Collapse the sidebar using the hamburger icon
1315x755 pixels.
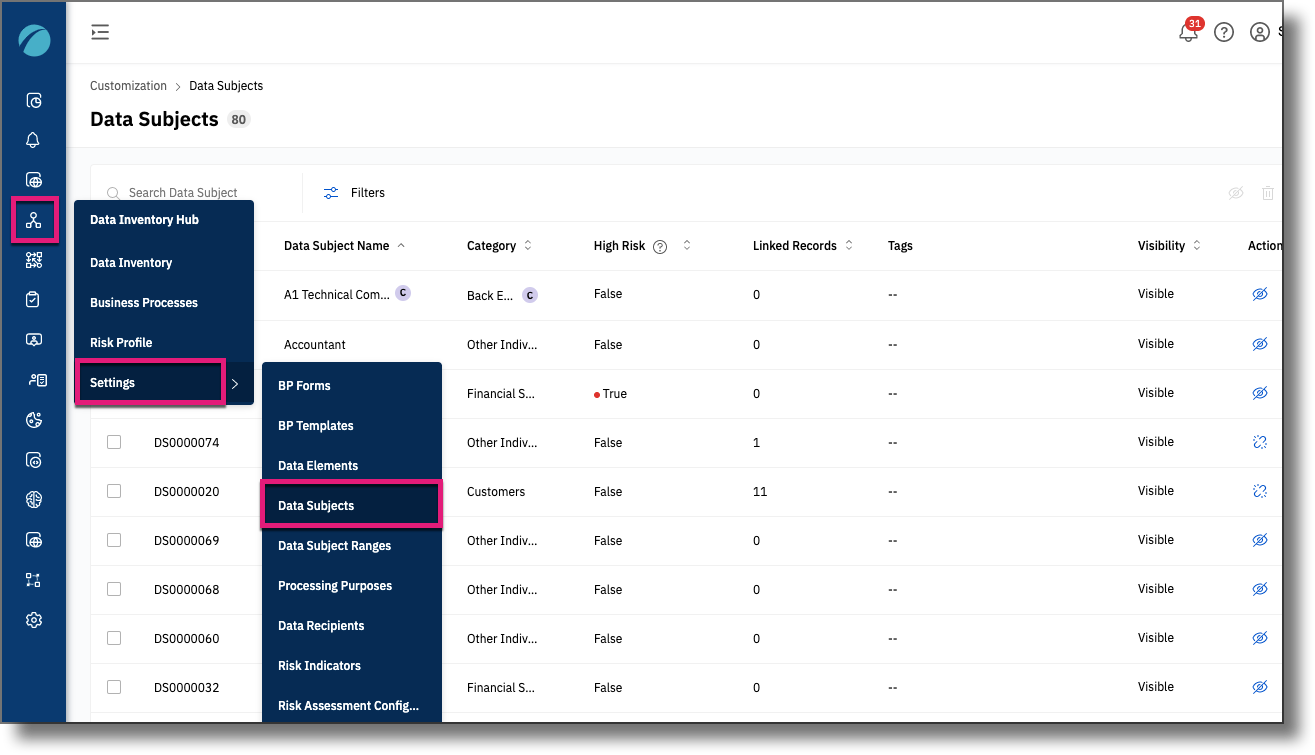point(99,31)
